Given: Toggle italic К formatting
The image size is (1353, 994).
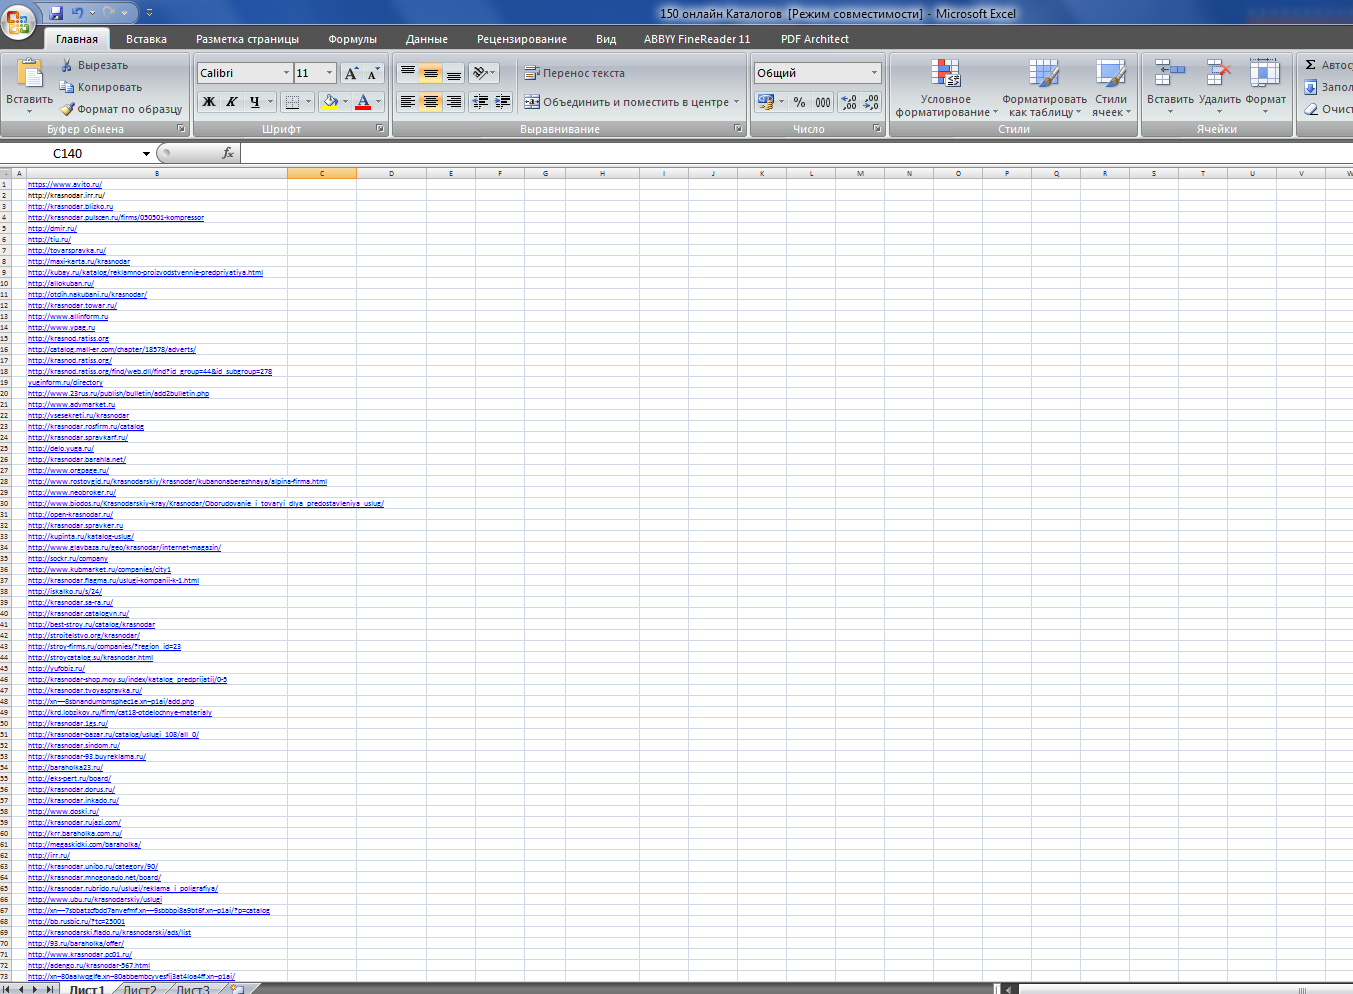Looking at the screenshot, I should pos(232,102).
